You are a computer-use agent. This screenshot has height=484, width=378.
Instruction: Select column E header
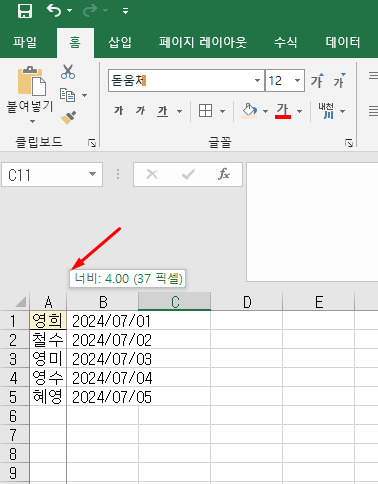click(x=319, y=302)
